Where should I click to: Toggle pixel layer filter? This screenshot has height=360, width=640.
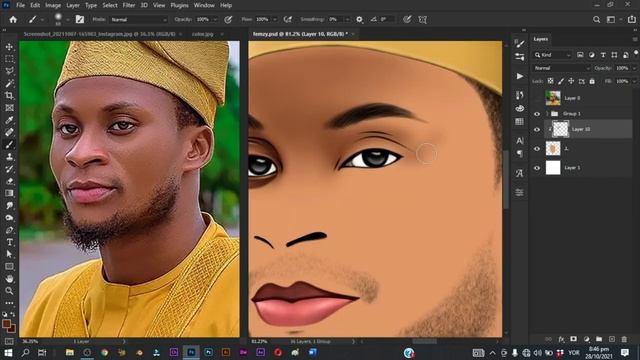(580, 55)
